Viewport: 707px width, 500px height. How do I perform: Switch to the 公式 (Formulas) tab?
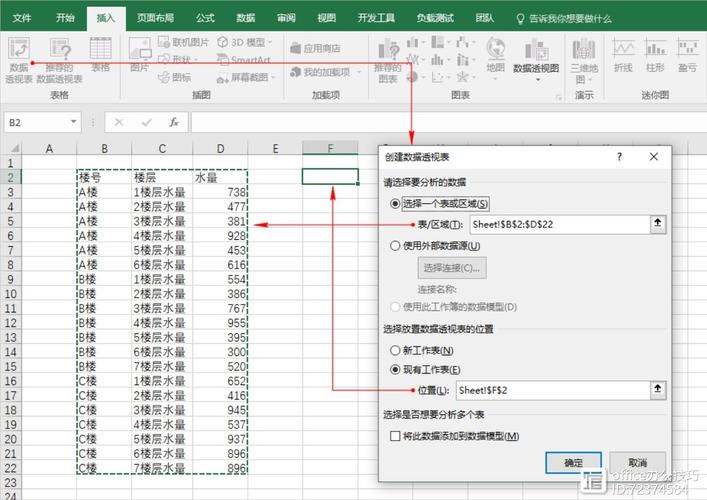[205, 18]
